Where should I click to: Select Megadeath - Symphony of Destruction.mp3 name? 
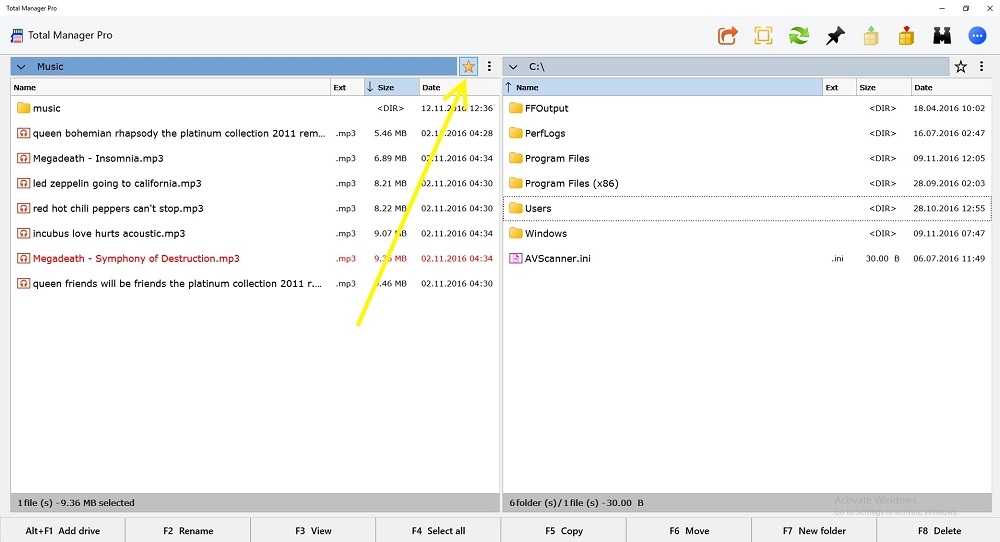click(136, 258)
